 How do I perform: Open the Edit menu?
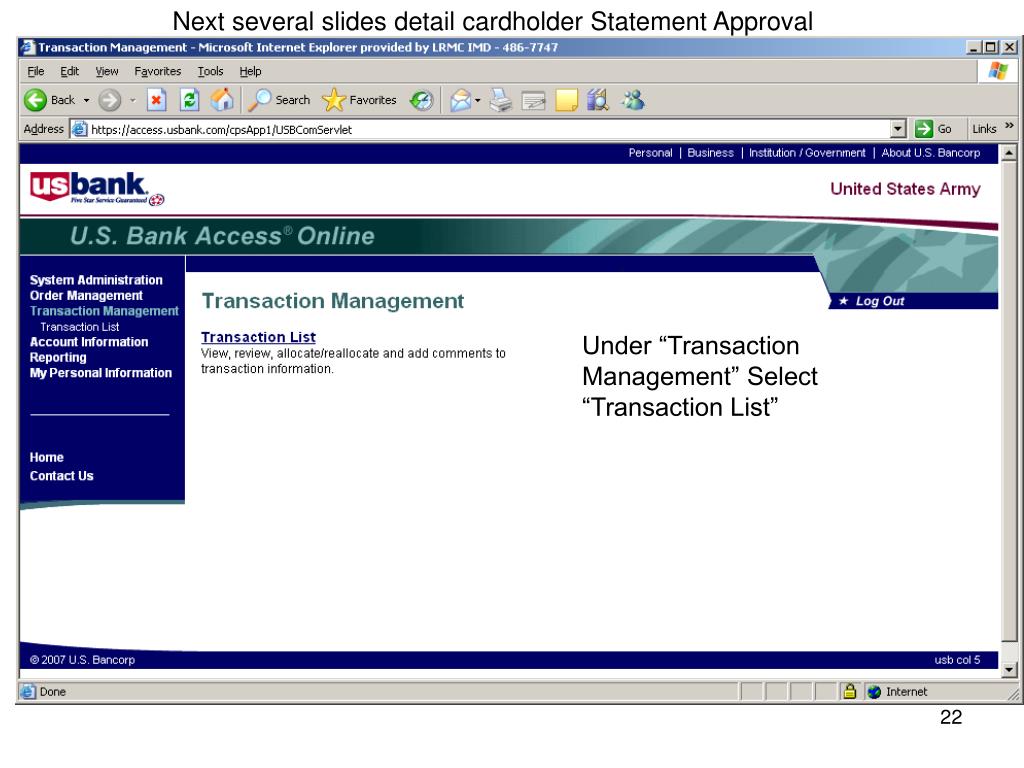click(x=69, y=71)
